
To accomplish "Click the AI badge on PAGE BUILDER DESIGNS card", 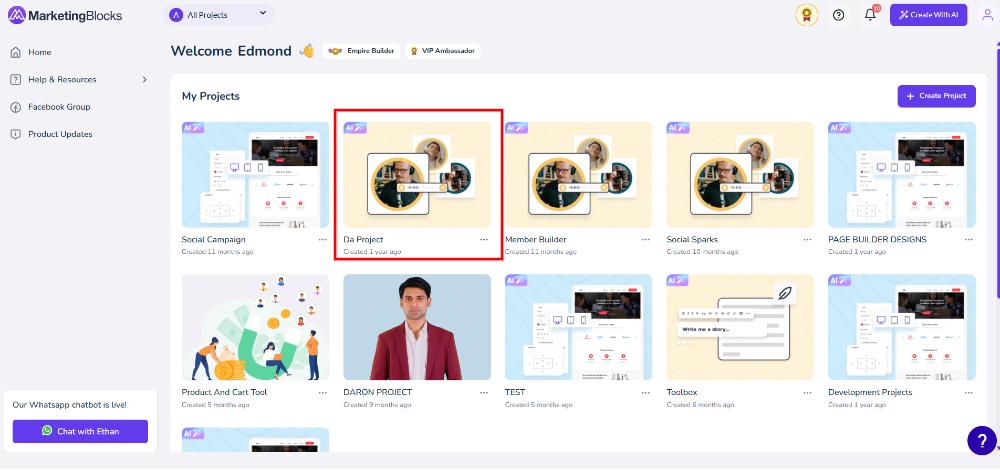I will coord(840,128).
